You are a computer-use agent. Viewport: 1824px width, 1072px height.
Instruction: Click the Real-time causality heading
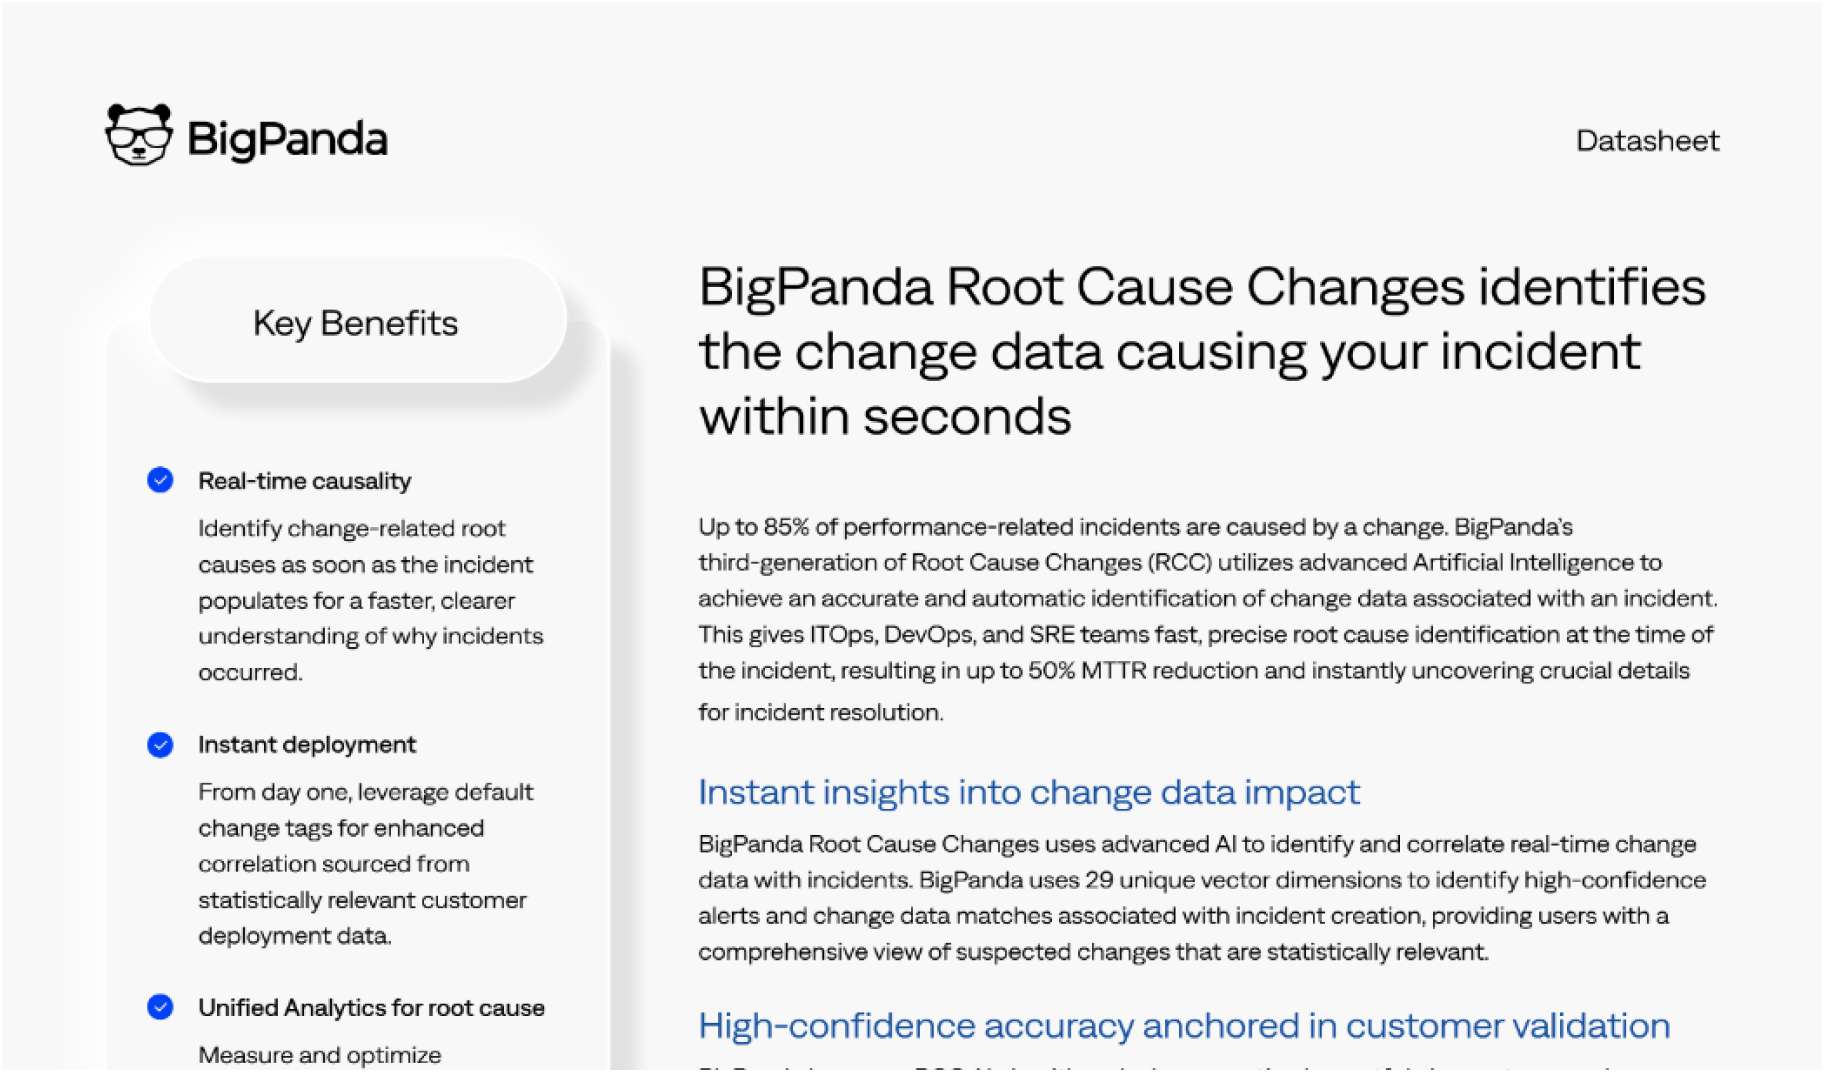pyautogui.click(x=305, y=481)
